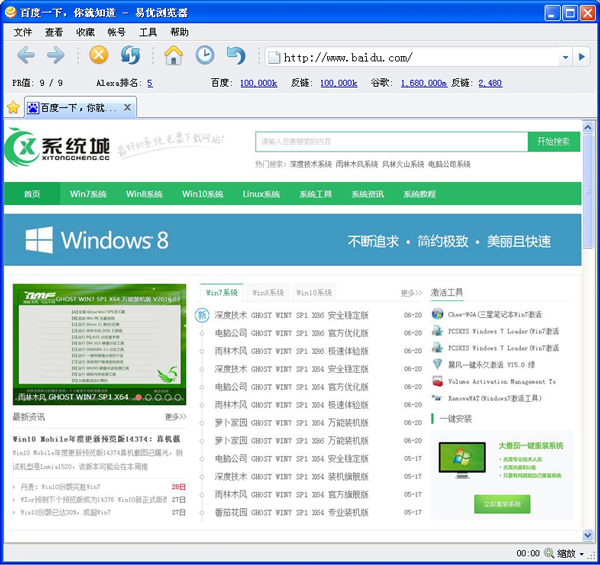Open the 查看 menu
The image size is (600, 565).
(x=54, y=32)
